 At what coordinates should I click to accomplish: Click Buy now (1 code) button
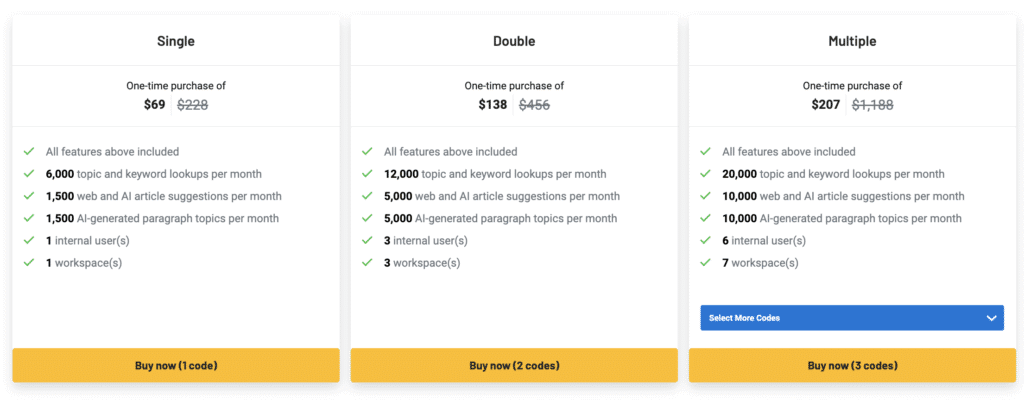click(x=176, y=365)
